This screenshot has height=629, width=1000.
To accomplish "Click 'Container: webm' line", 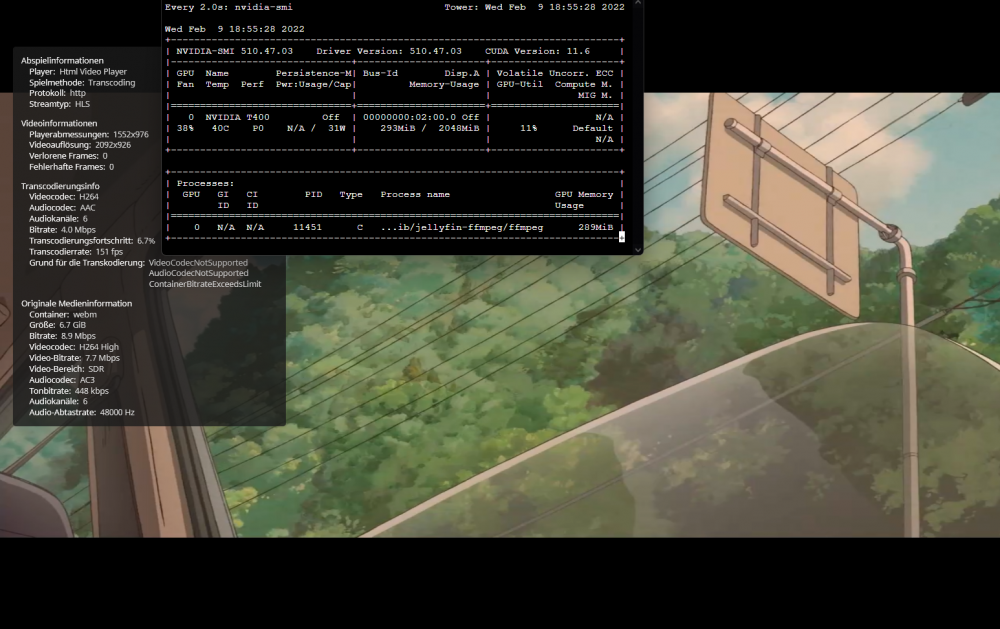I will pyautogui.click(x=62, y=314).
